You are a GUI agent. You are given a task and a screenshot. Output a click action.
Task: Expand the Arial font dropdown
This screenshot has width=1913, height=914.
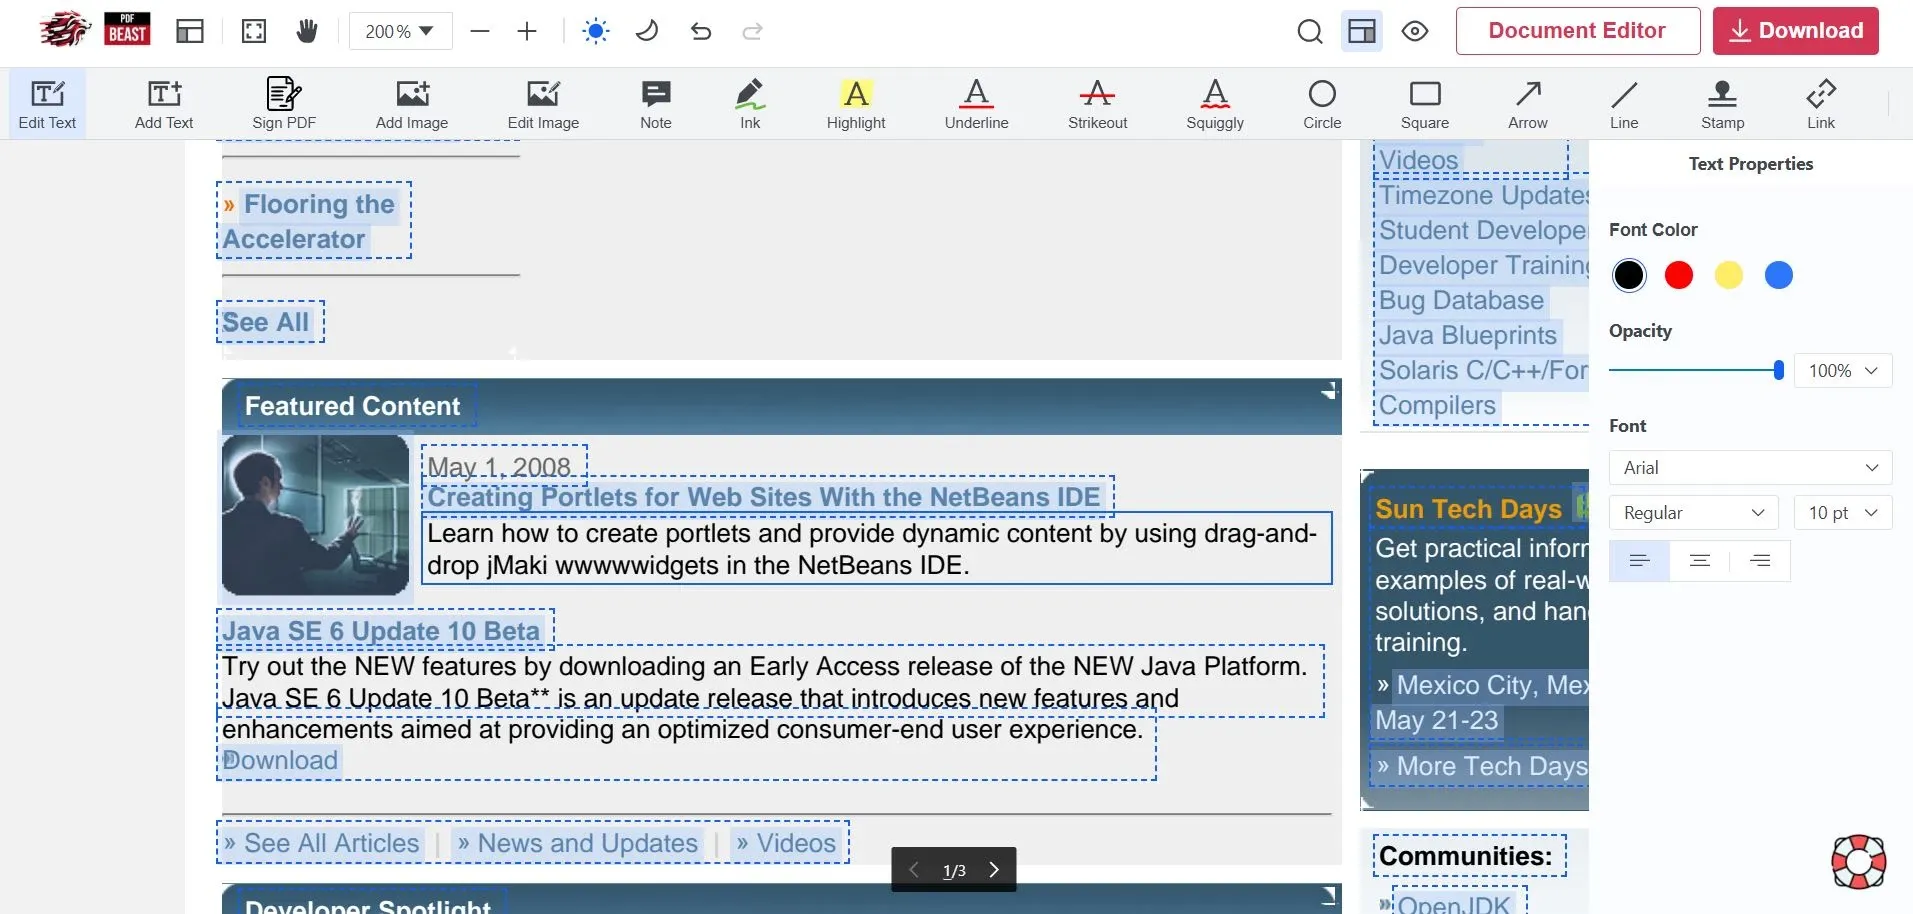tap(1750, 468)
